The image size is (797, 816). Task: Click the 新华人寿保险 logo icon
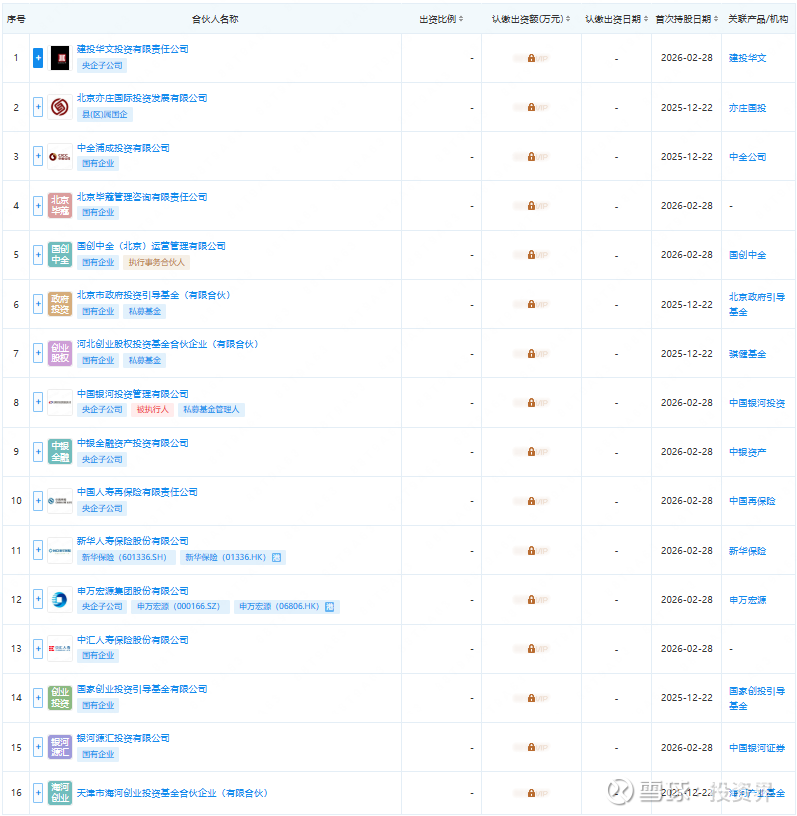60,550
